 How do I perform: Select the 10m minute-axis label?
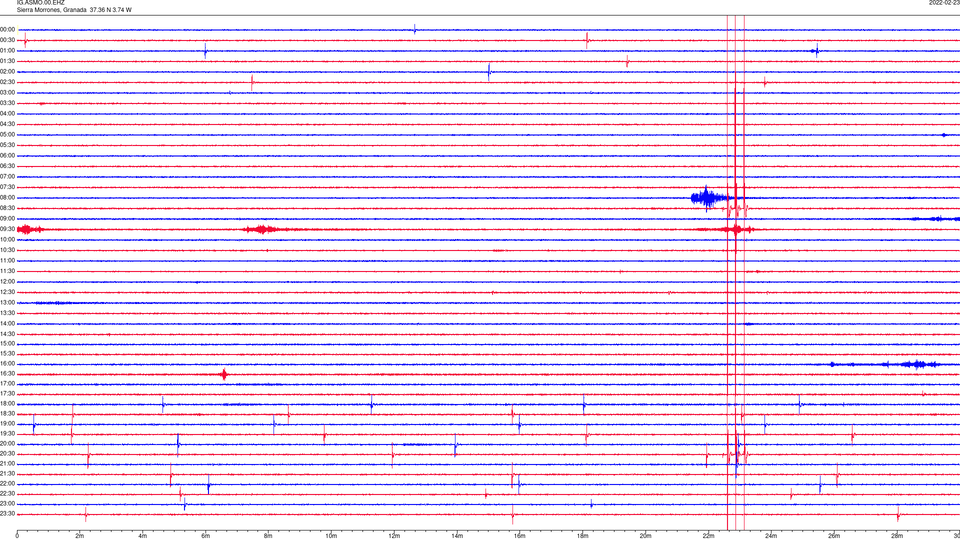tap(331, 536)
